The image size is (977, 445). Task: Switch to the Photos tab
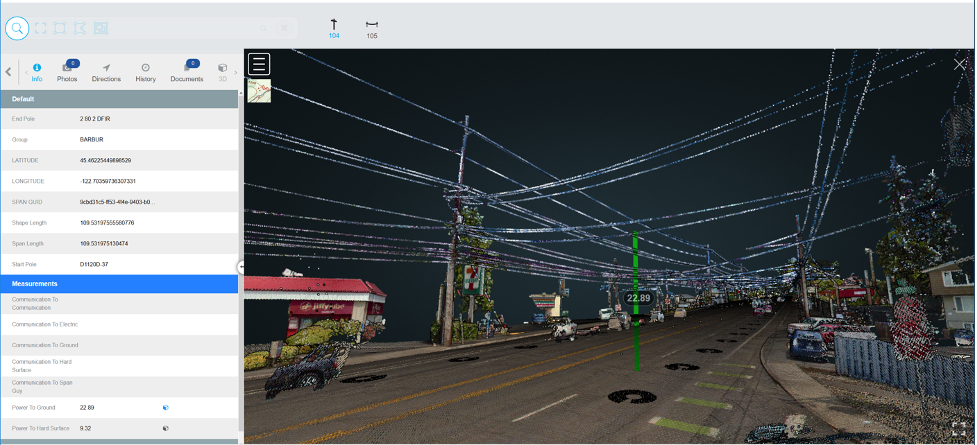point(68,71)
